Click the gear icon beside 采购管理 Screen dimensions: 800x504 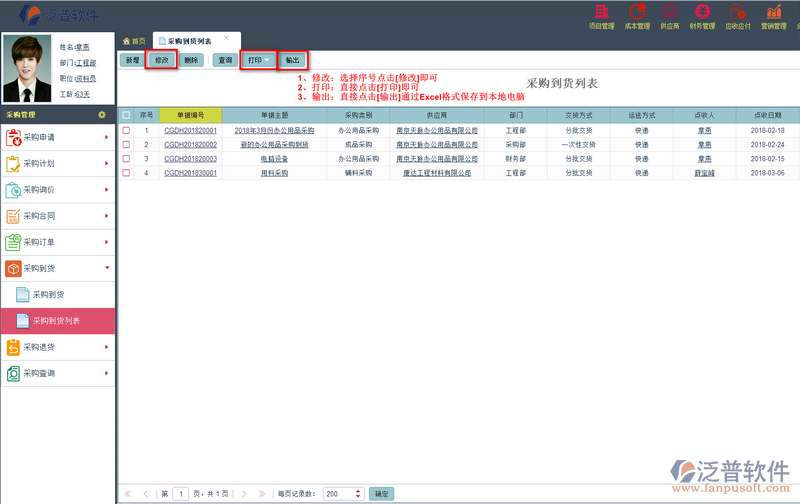pyautogui.click(x=101, y=115)
